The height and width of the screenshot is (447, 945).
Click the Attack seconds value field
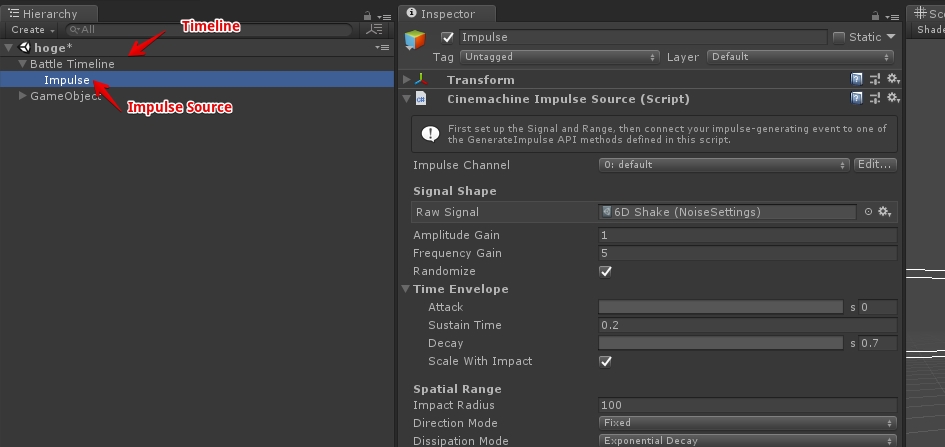878,307
